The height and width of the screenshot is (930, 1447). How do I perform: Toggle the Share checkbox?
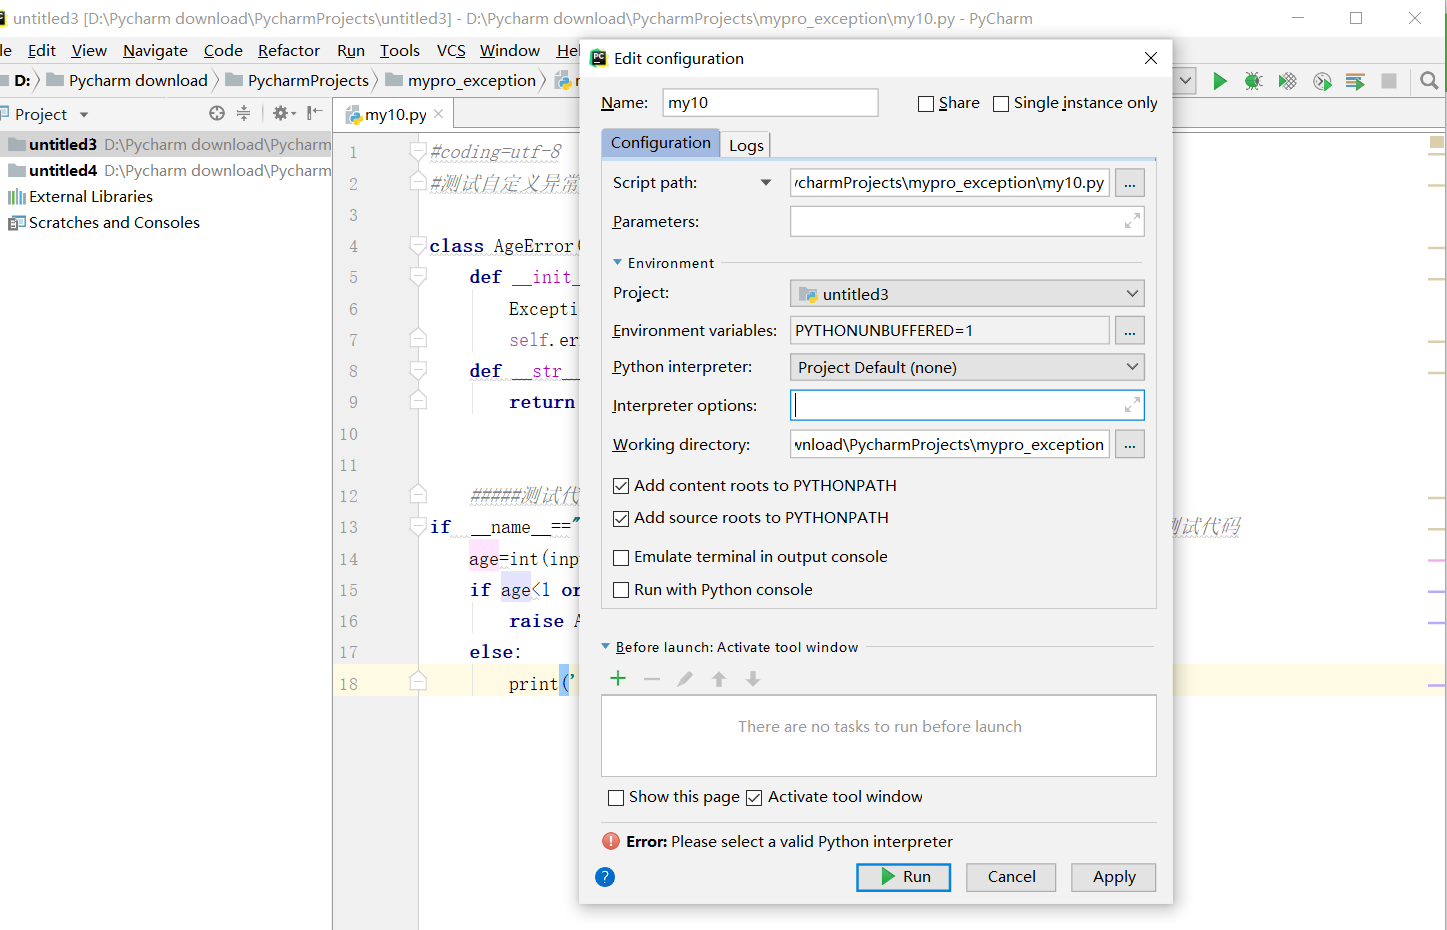click(x=926, y=104)
